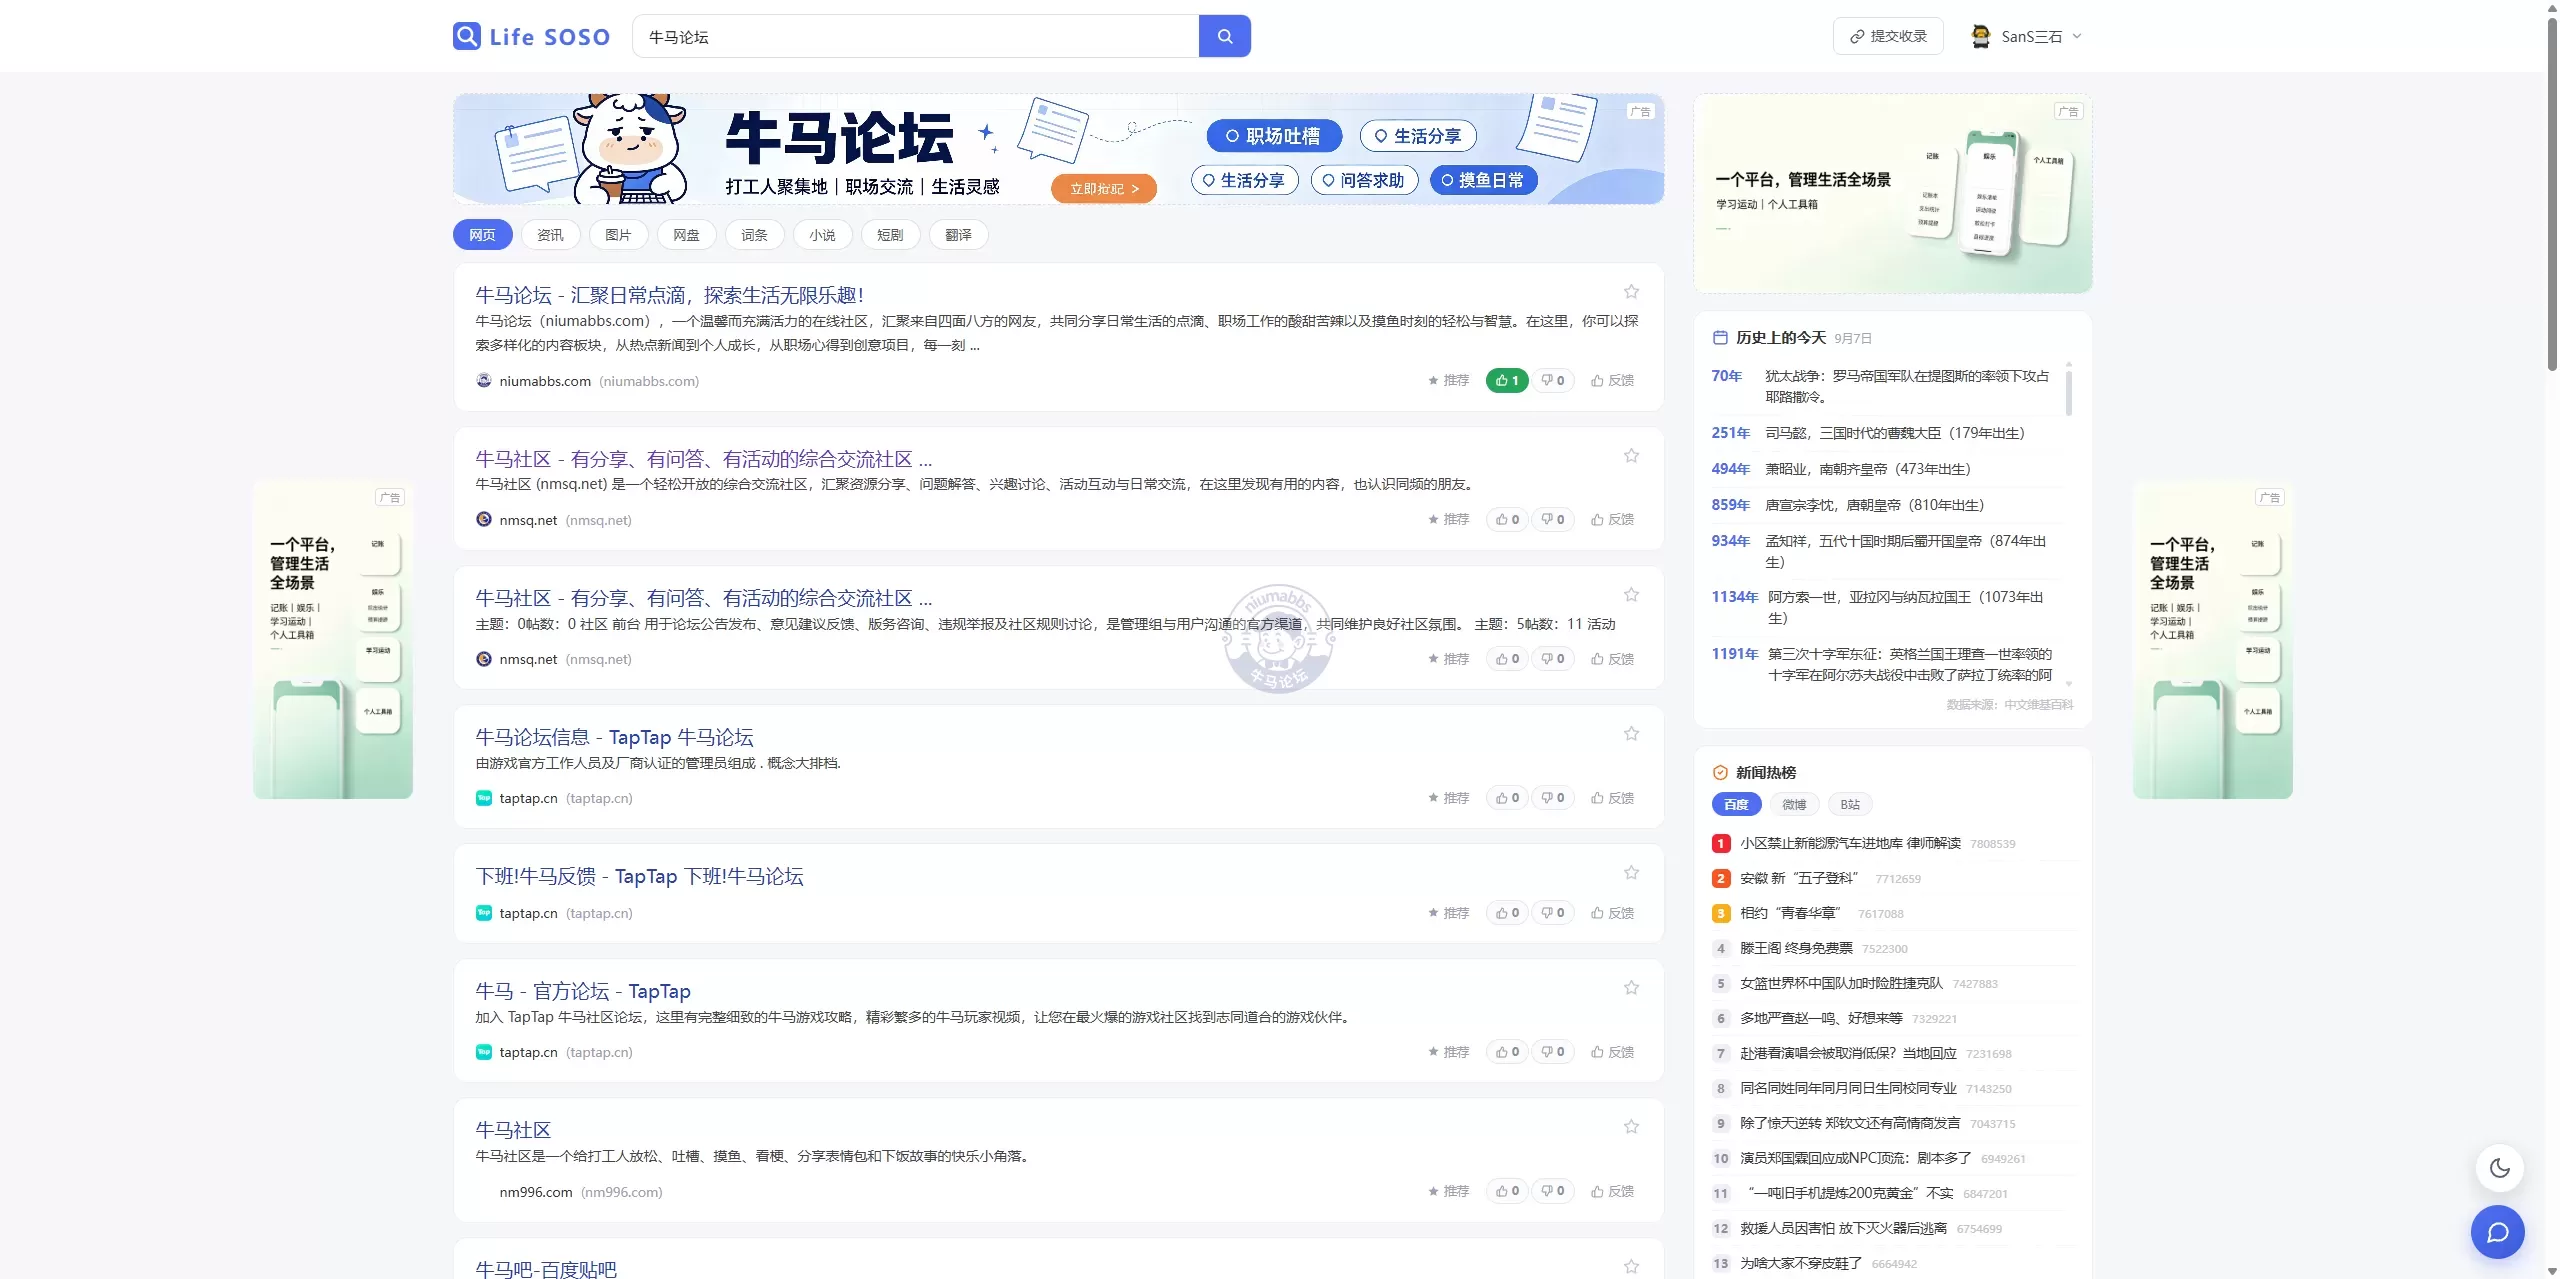Select 微博 hot news source
This screenshot has height=1279, width=2560.
click(x=1794, y=805)
